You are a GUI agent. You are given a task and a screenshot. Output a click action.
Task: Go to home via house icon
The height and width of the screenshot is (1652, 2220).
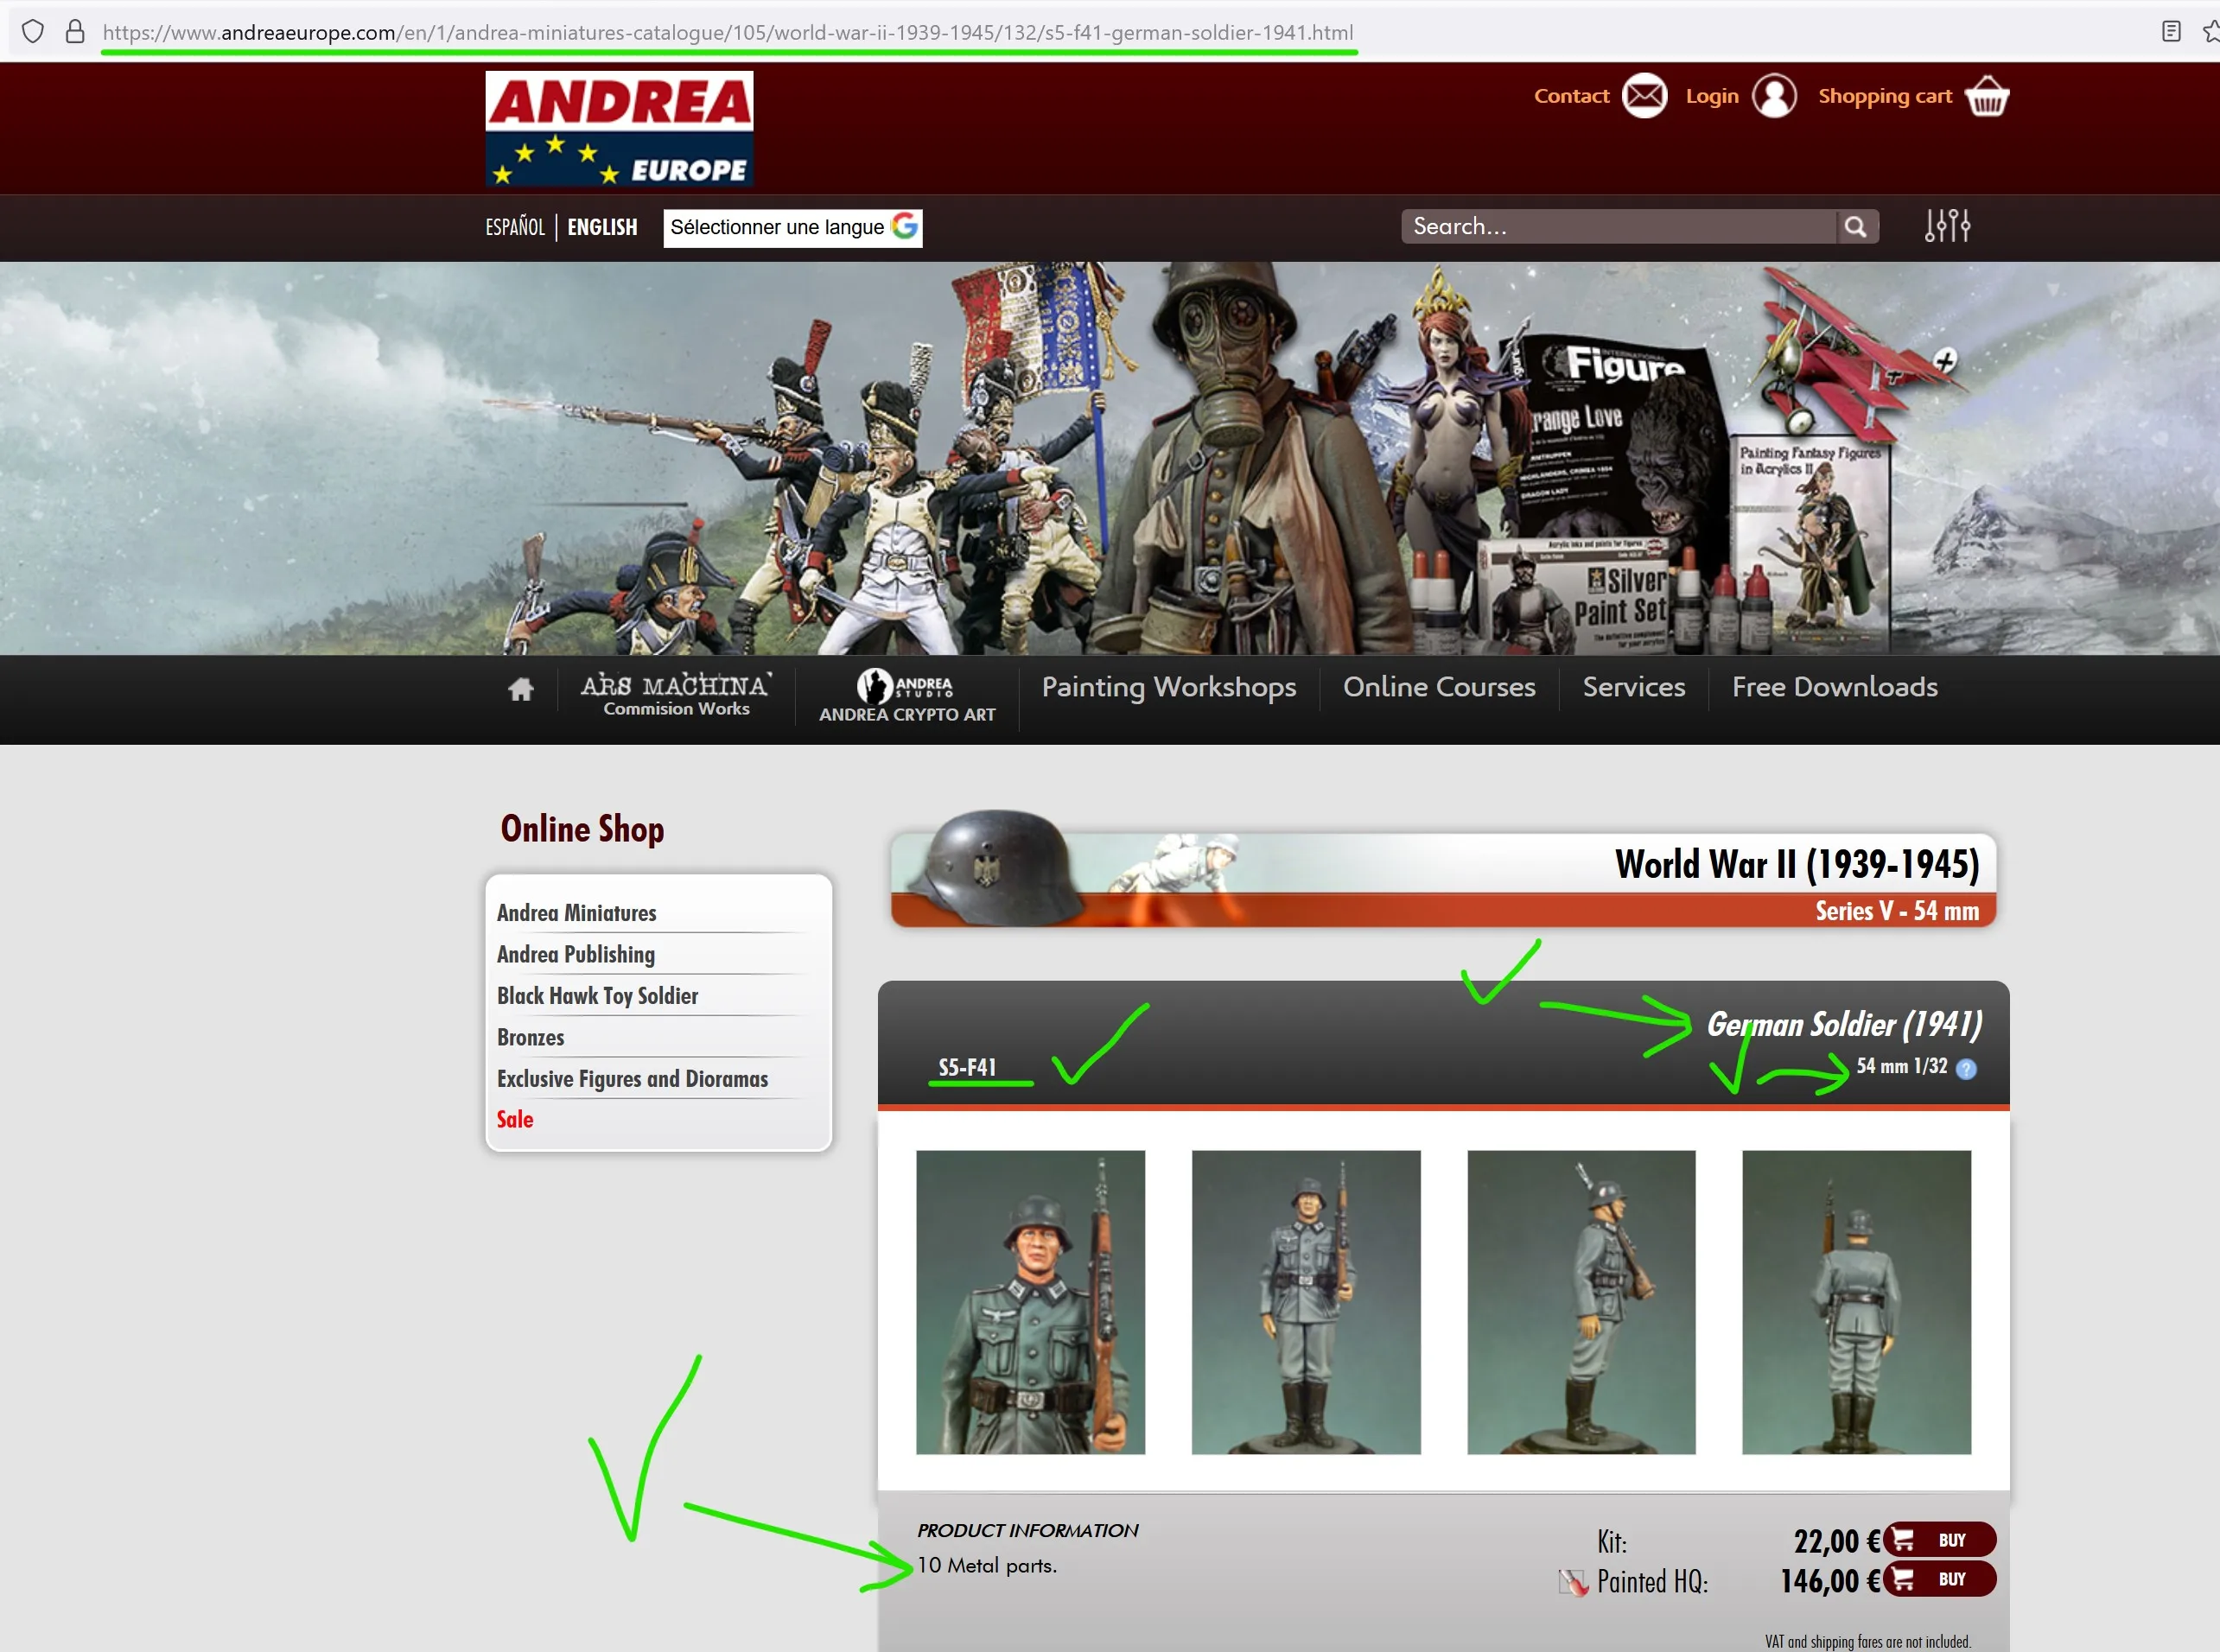pyautogui.click(x=520, y=689)
